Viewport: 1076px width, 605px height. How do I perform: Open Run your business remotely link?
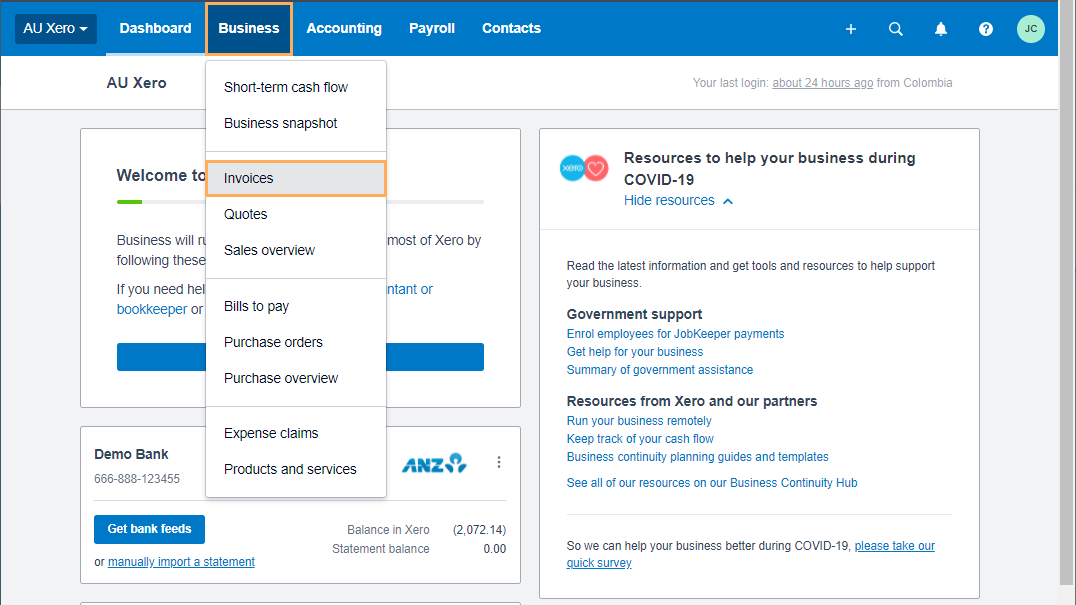coord(639,420)
